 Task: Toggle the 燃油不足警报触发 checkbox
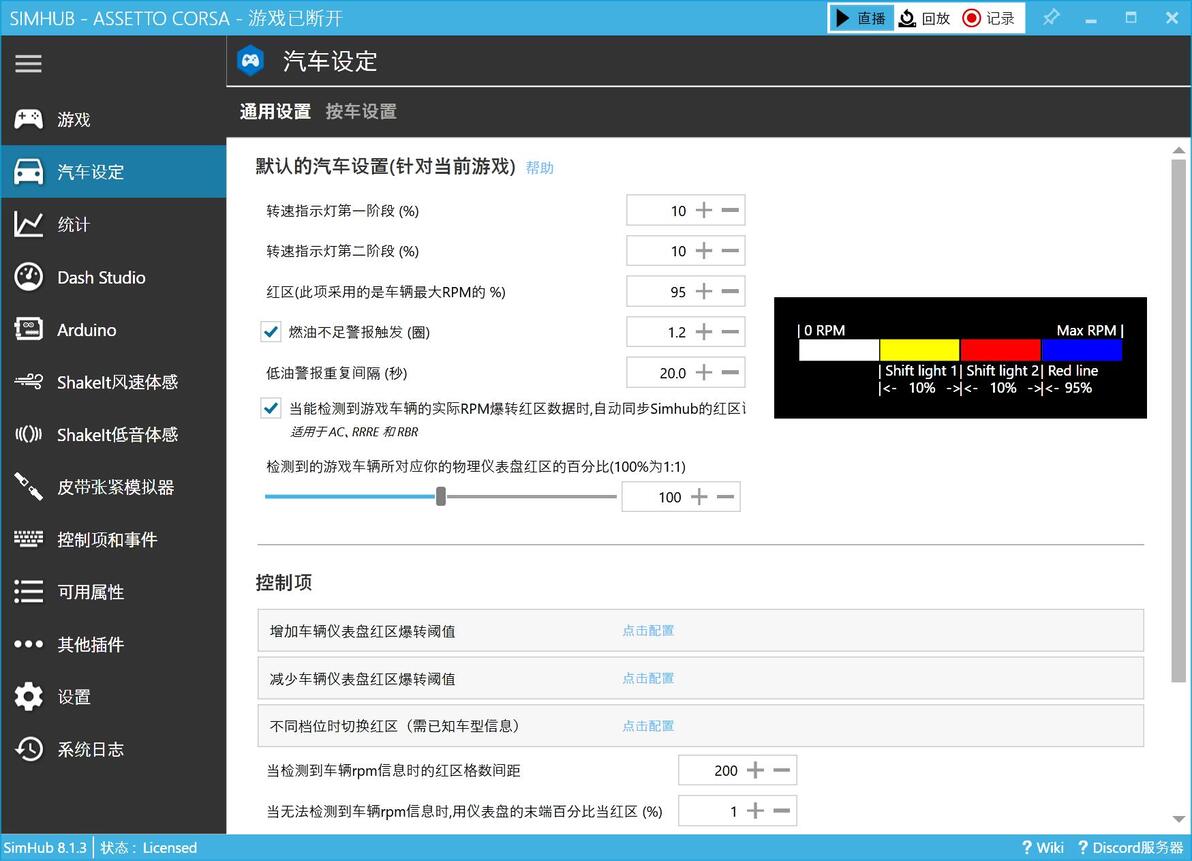(x=271, y=332)
